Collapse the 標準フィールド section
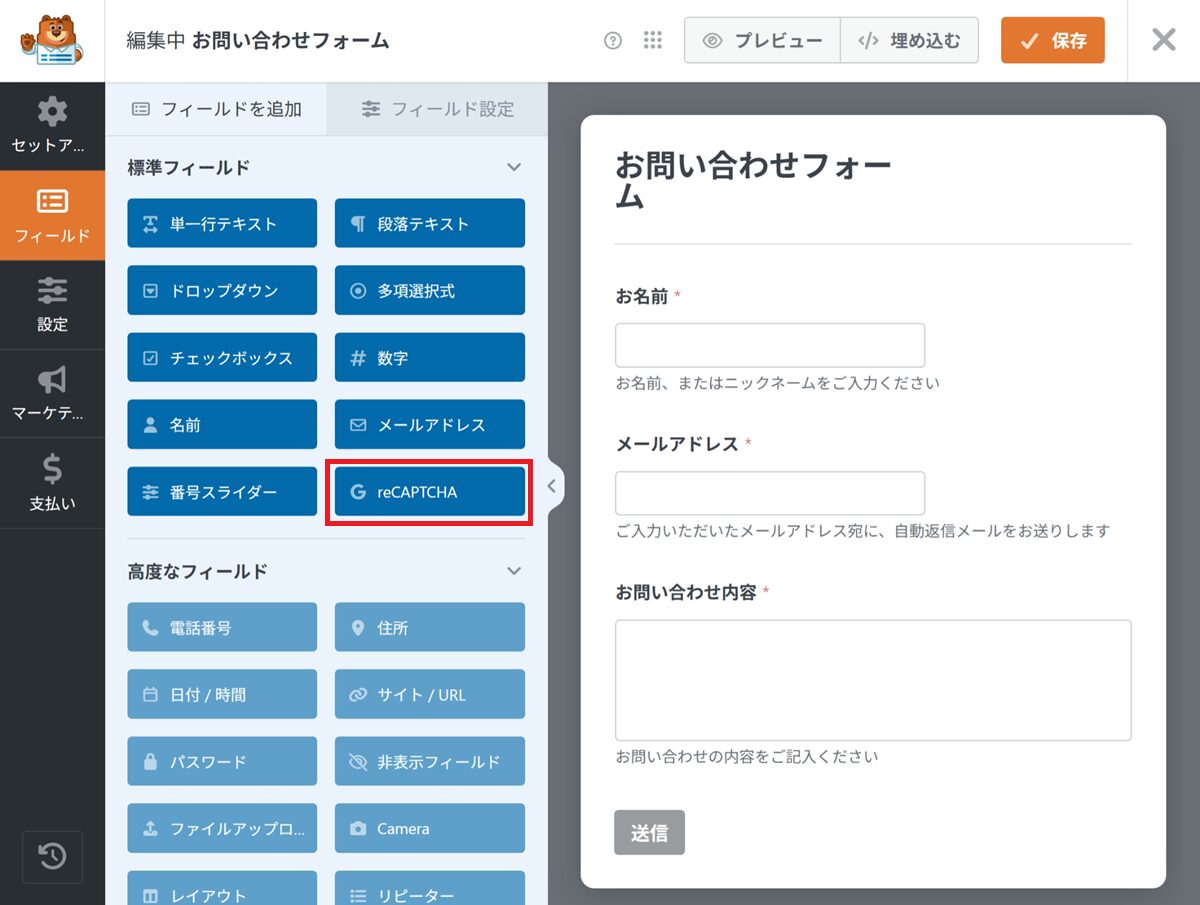The height and width of the screenshot is (905, 1200). point(514,167)
